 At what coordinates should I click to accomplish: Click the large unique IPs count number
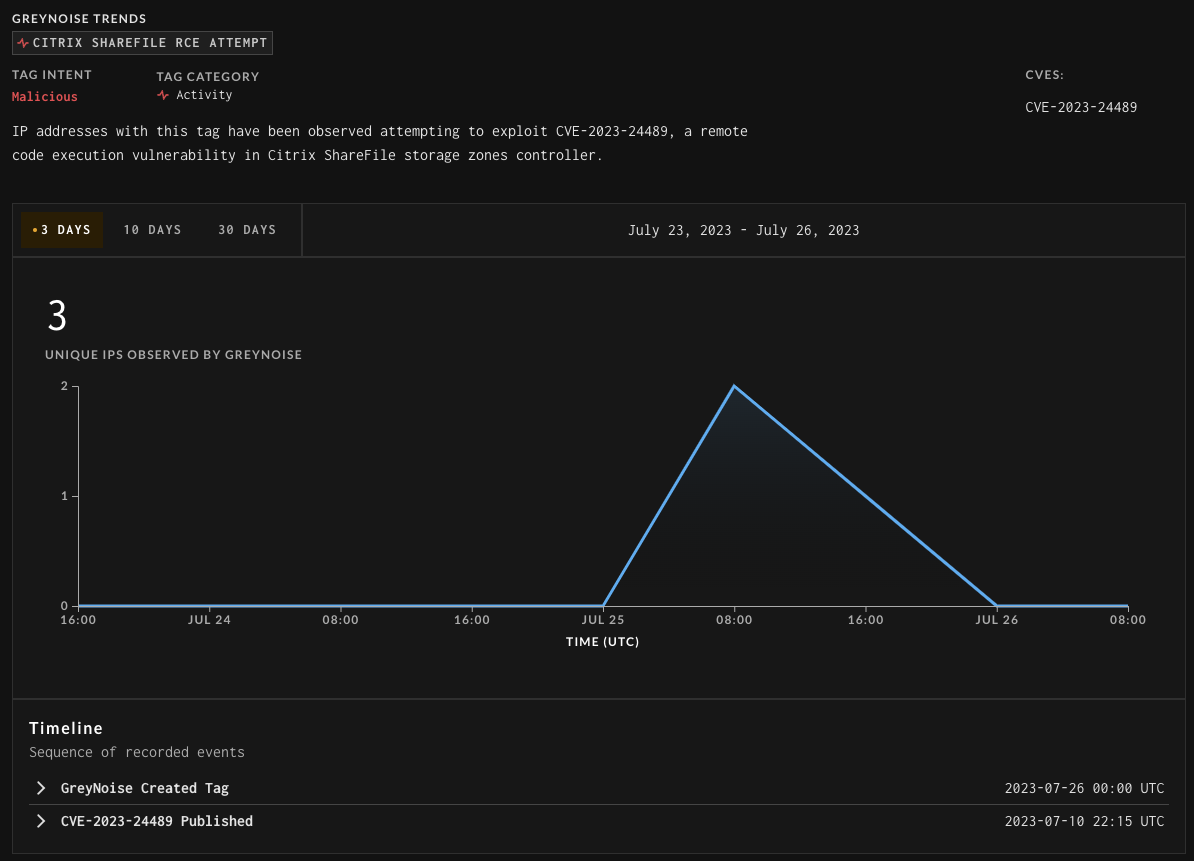(x=57, y=317)
